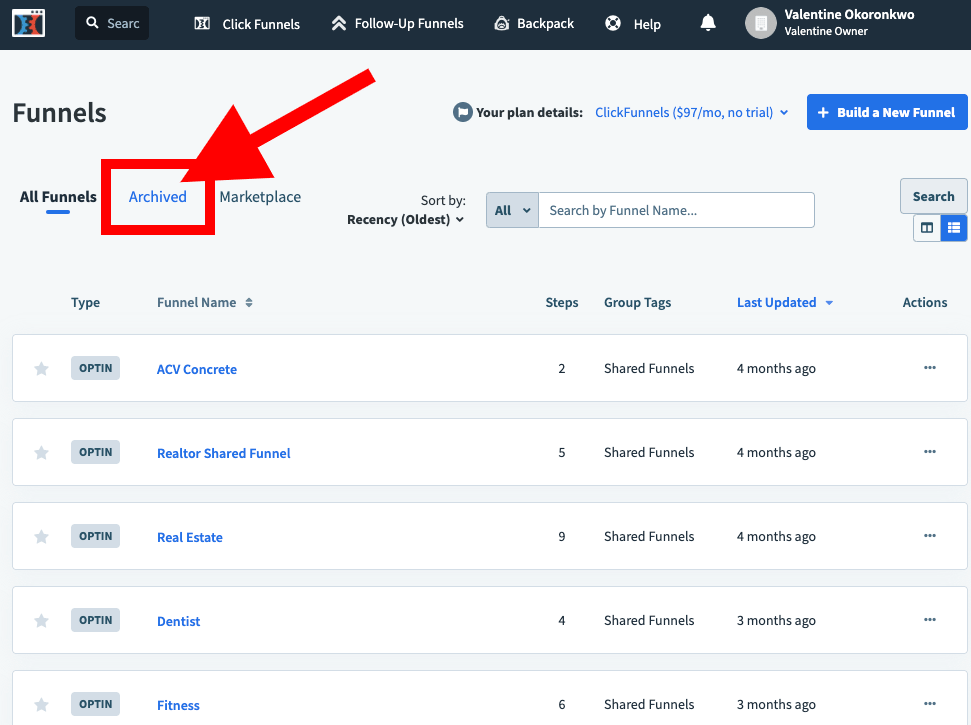This screenshot has width=971, height=725.
Task: Open the ACV Concrete funnel
Action: tap(197, 370)
